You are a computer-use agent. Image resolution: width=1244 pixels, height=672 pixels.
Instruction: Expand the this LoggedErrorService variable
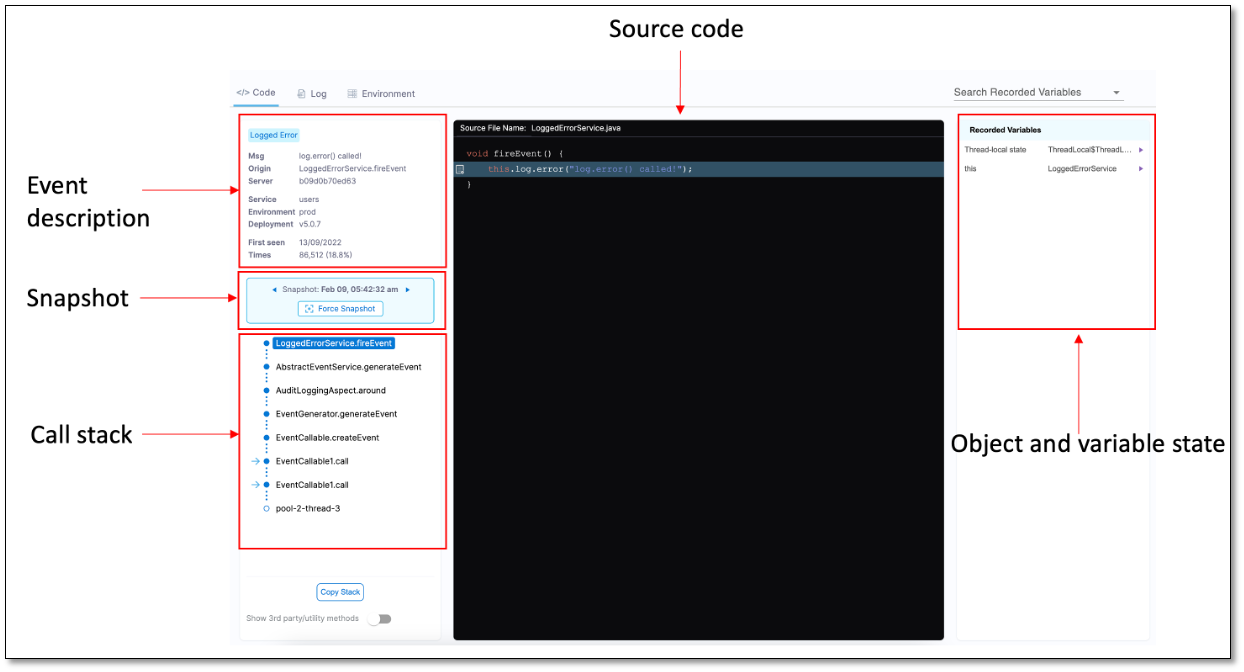click(x=1139, y=168)
